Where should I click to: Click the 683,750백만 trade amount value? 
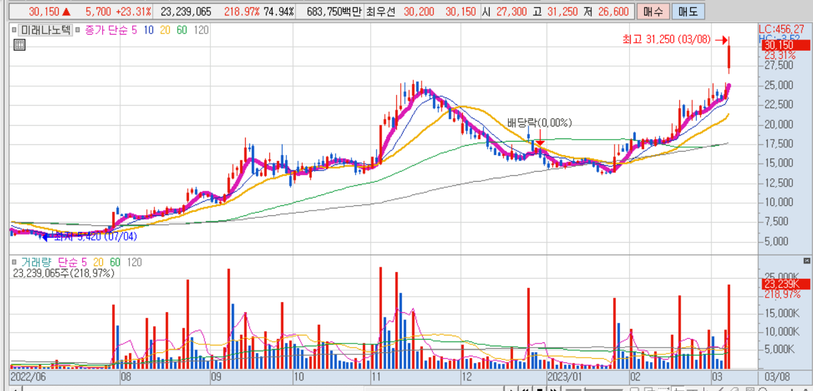(333, 11)
